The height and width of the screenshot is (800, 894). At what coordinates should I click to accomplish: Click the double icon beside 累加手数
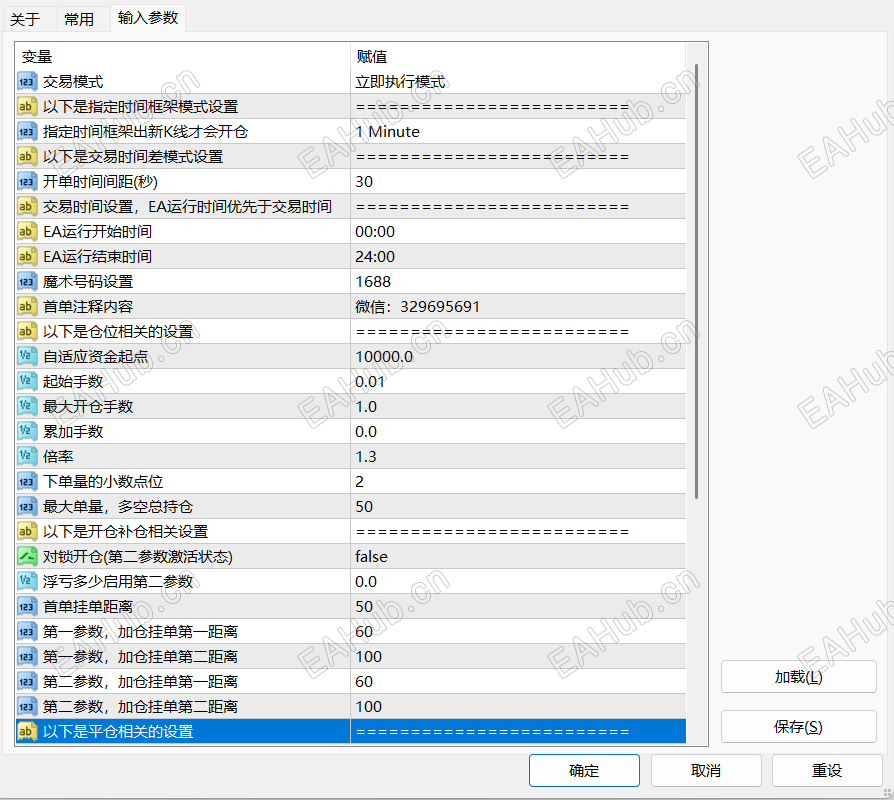click(x=26, y=432)
